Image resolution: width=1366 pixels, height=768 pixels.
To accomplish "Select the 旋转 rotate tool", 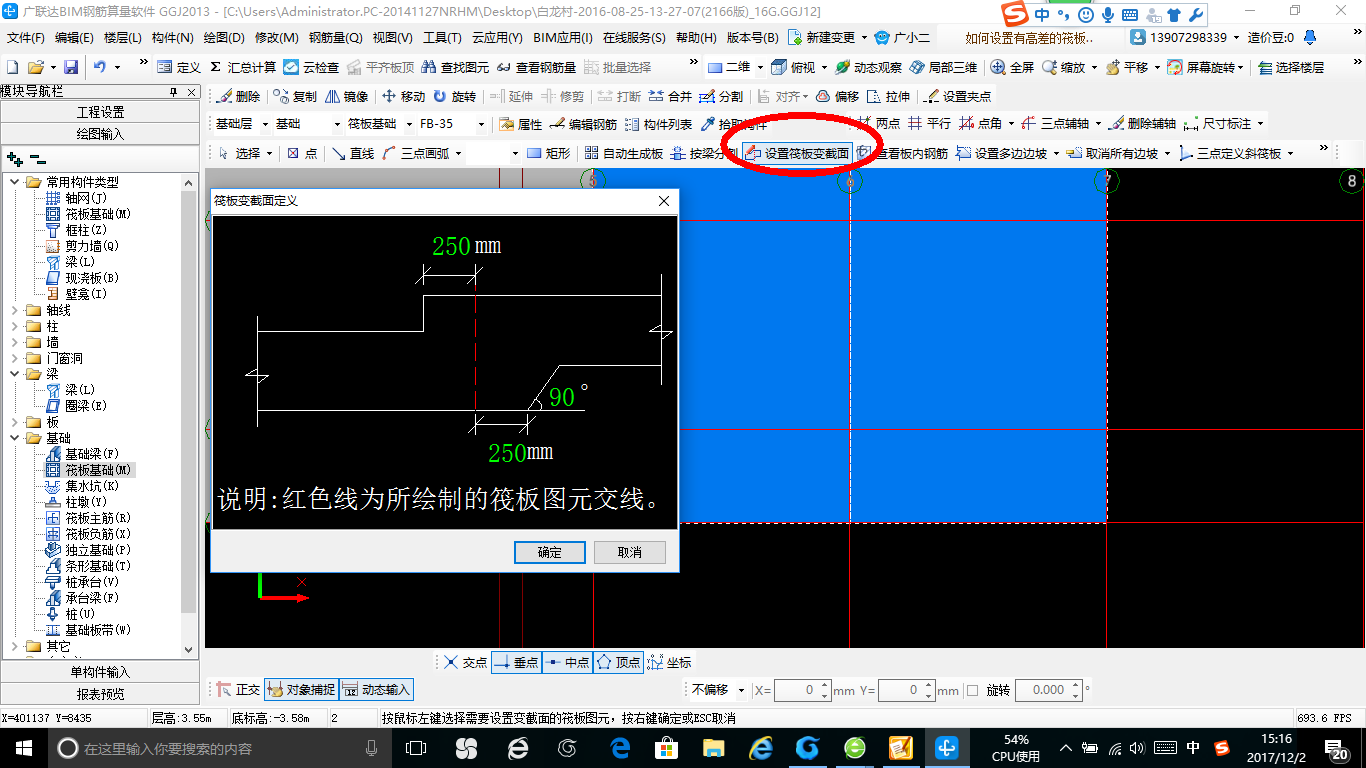I will pos(454,96).
